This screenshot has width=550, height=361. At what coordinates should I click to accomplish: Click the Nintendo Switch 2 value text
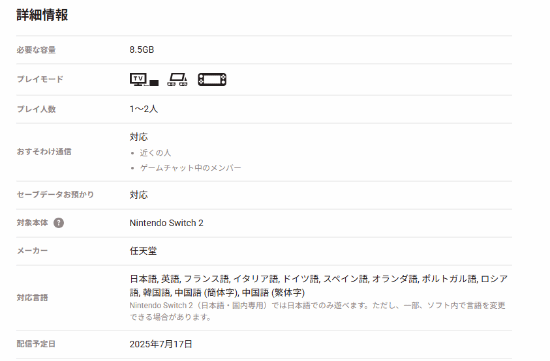tap(166, 223)
